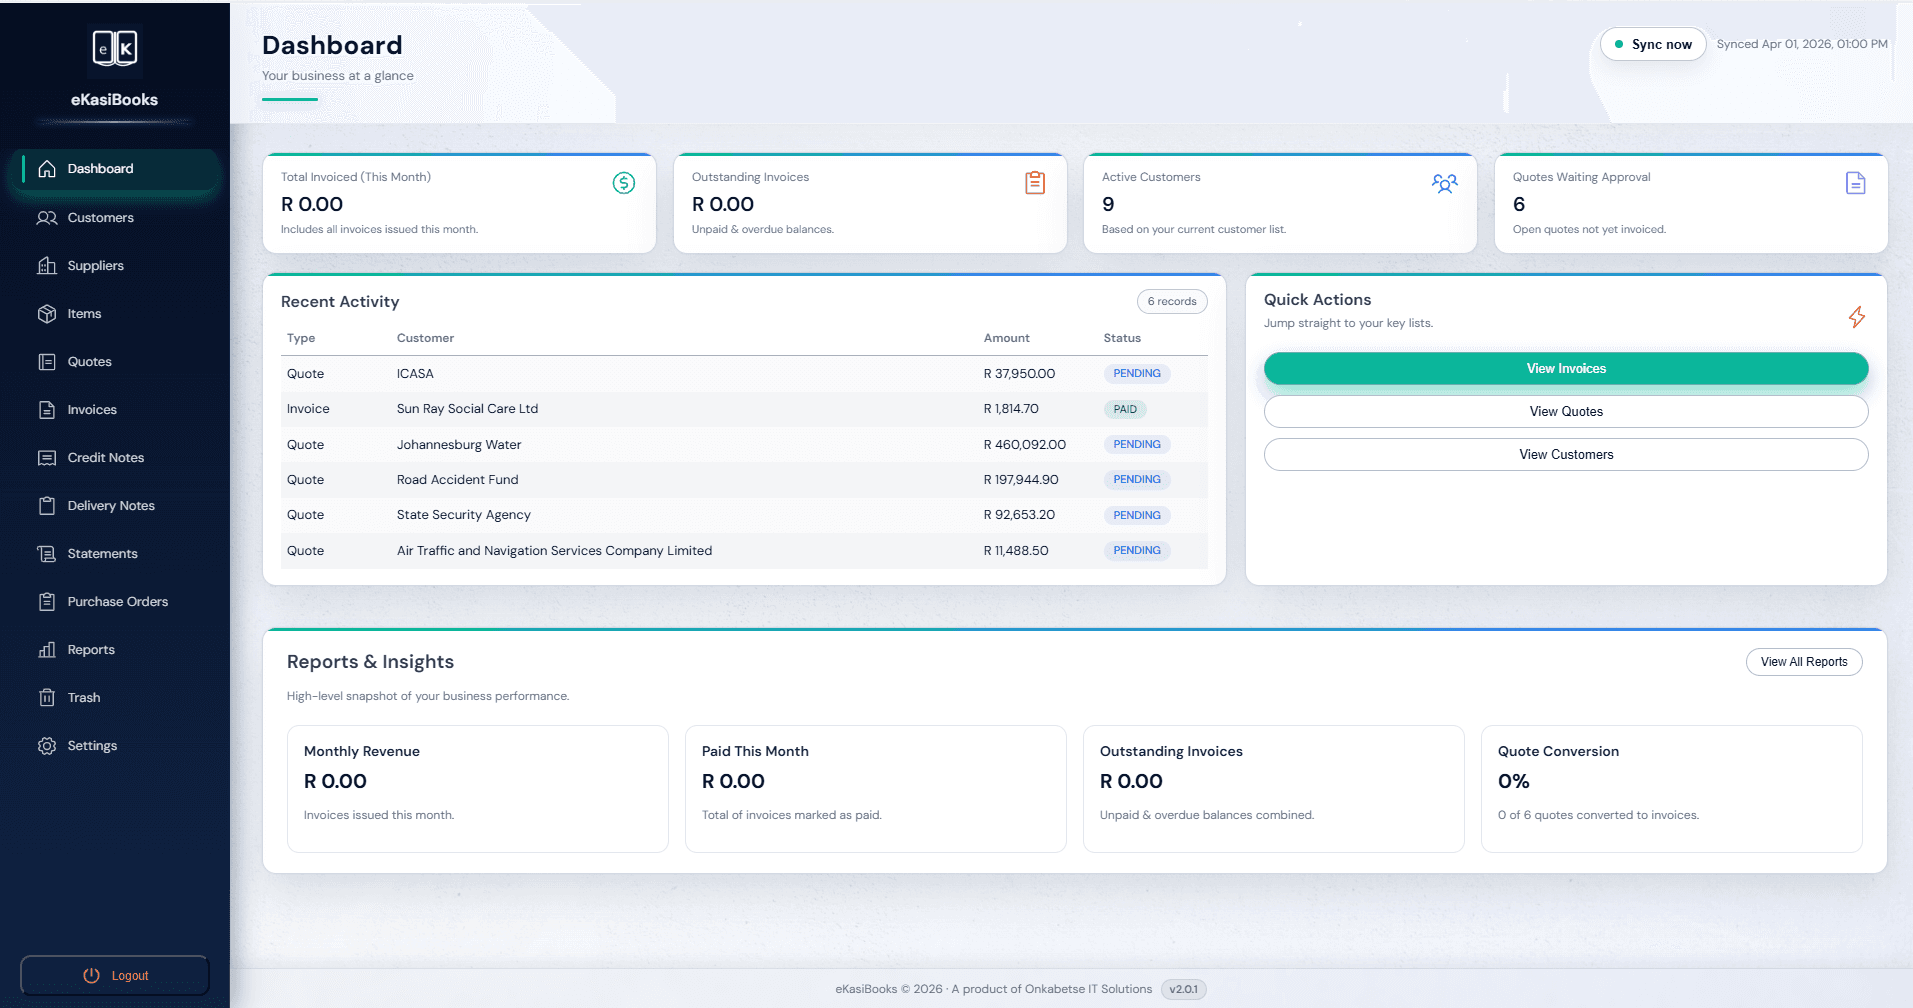The image size is (1913, 1008).
Task: Click the Quotes icon in the navigation
Action: coord(47,361)
